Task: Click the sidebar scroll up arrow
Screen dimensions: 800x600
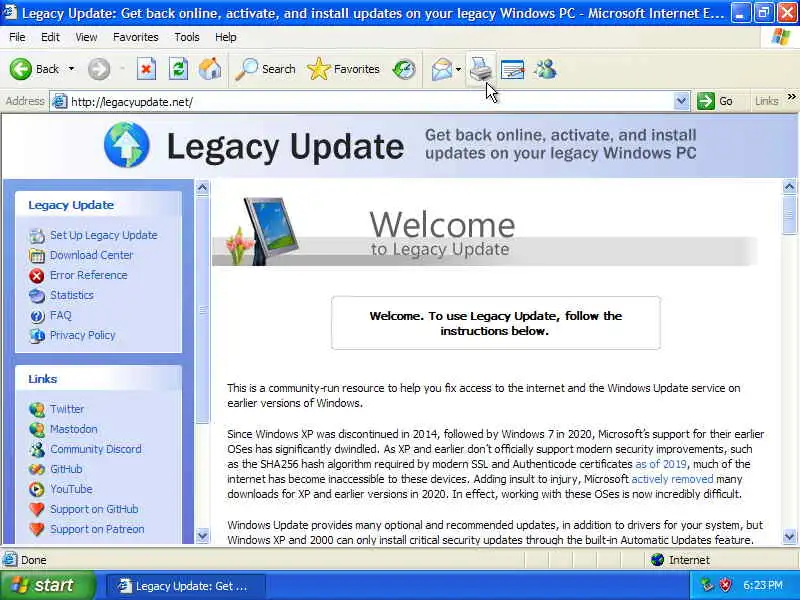Action: (203, 188)
